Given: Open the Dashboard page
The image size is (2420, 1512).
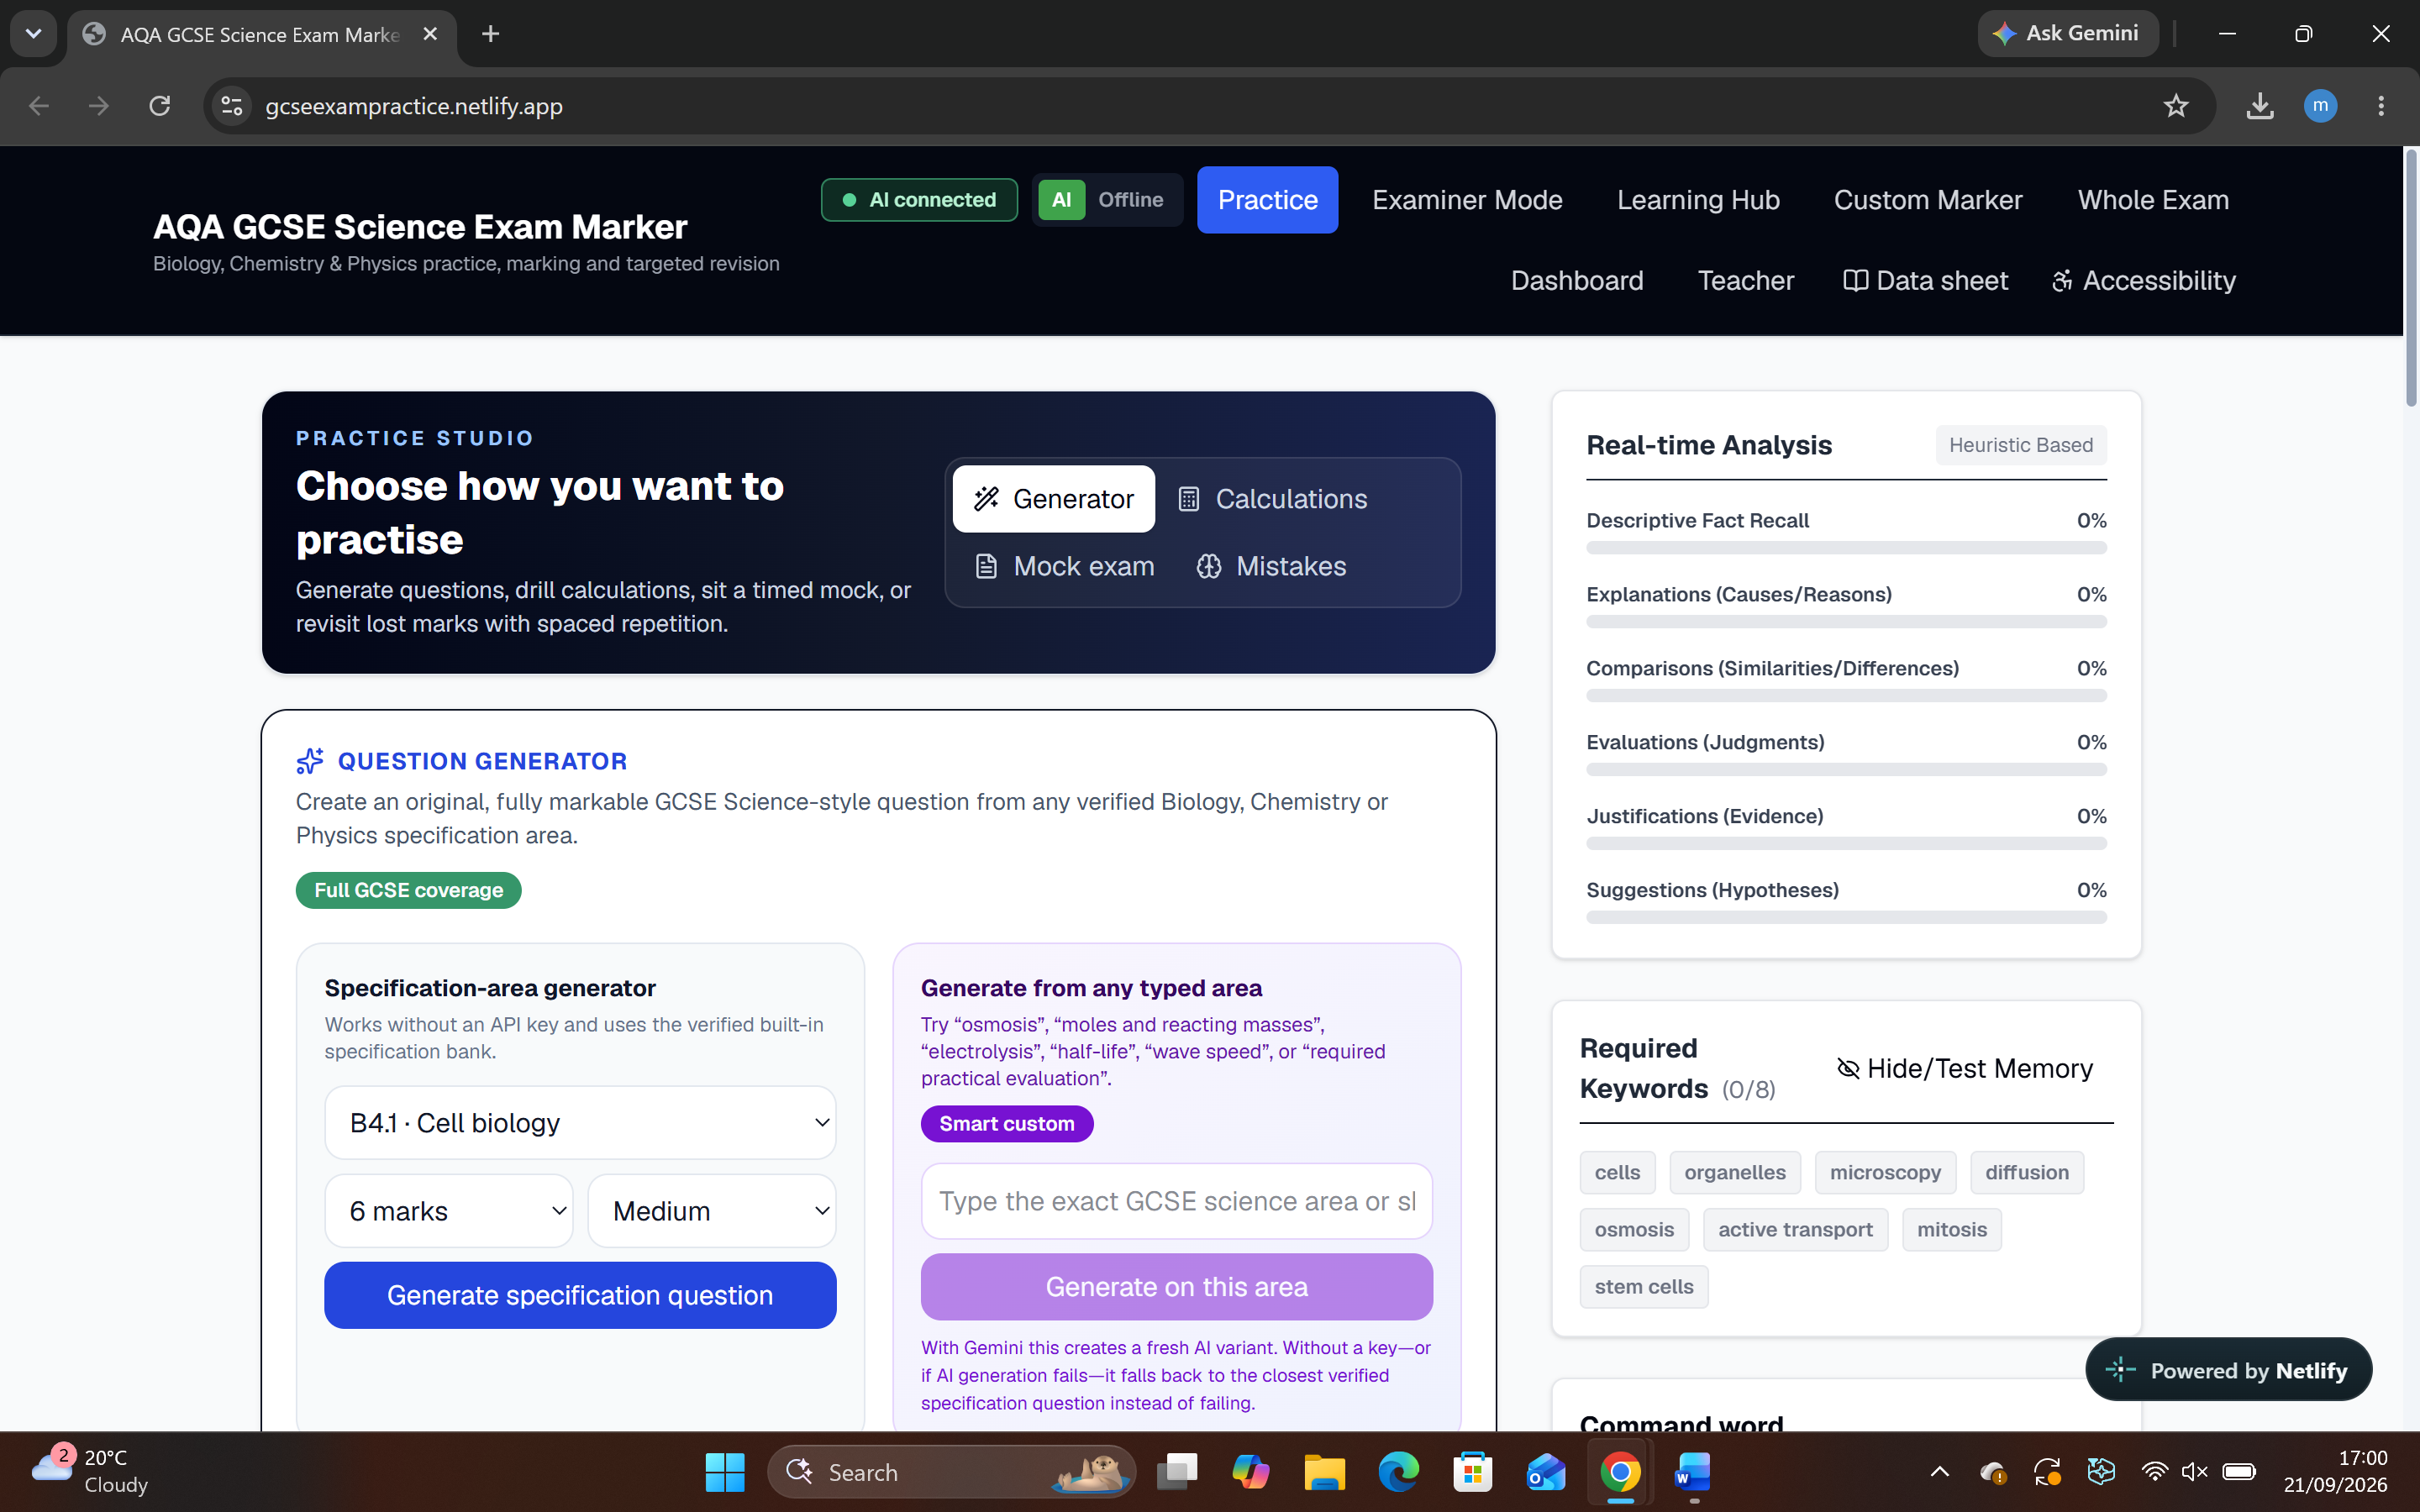Looking at the screenshot, I should [x=1577, y=280].
